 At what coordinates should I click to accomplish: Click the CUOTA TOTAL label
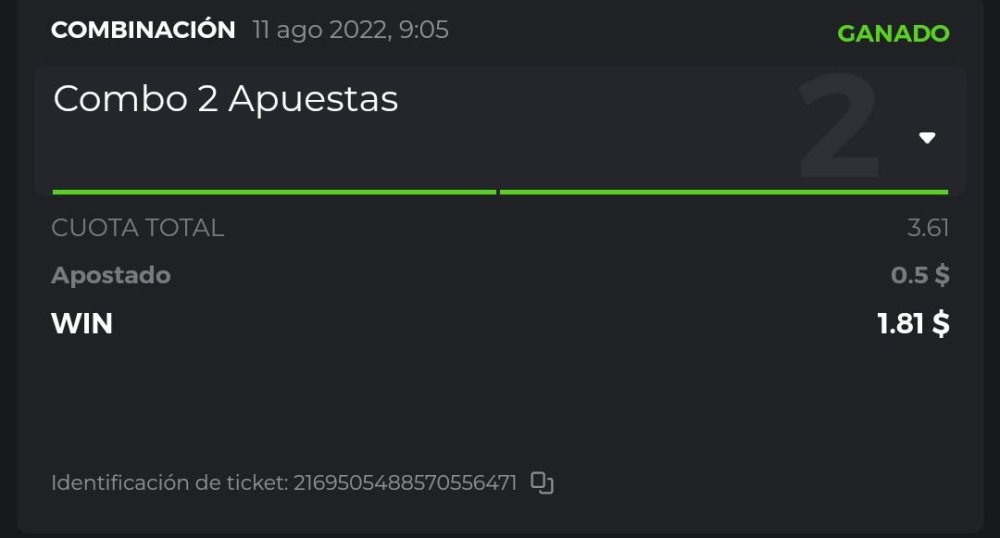(x=138, y=228)
